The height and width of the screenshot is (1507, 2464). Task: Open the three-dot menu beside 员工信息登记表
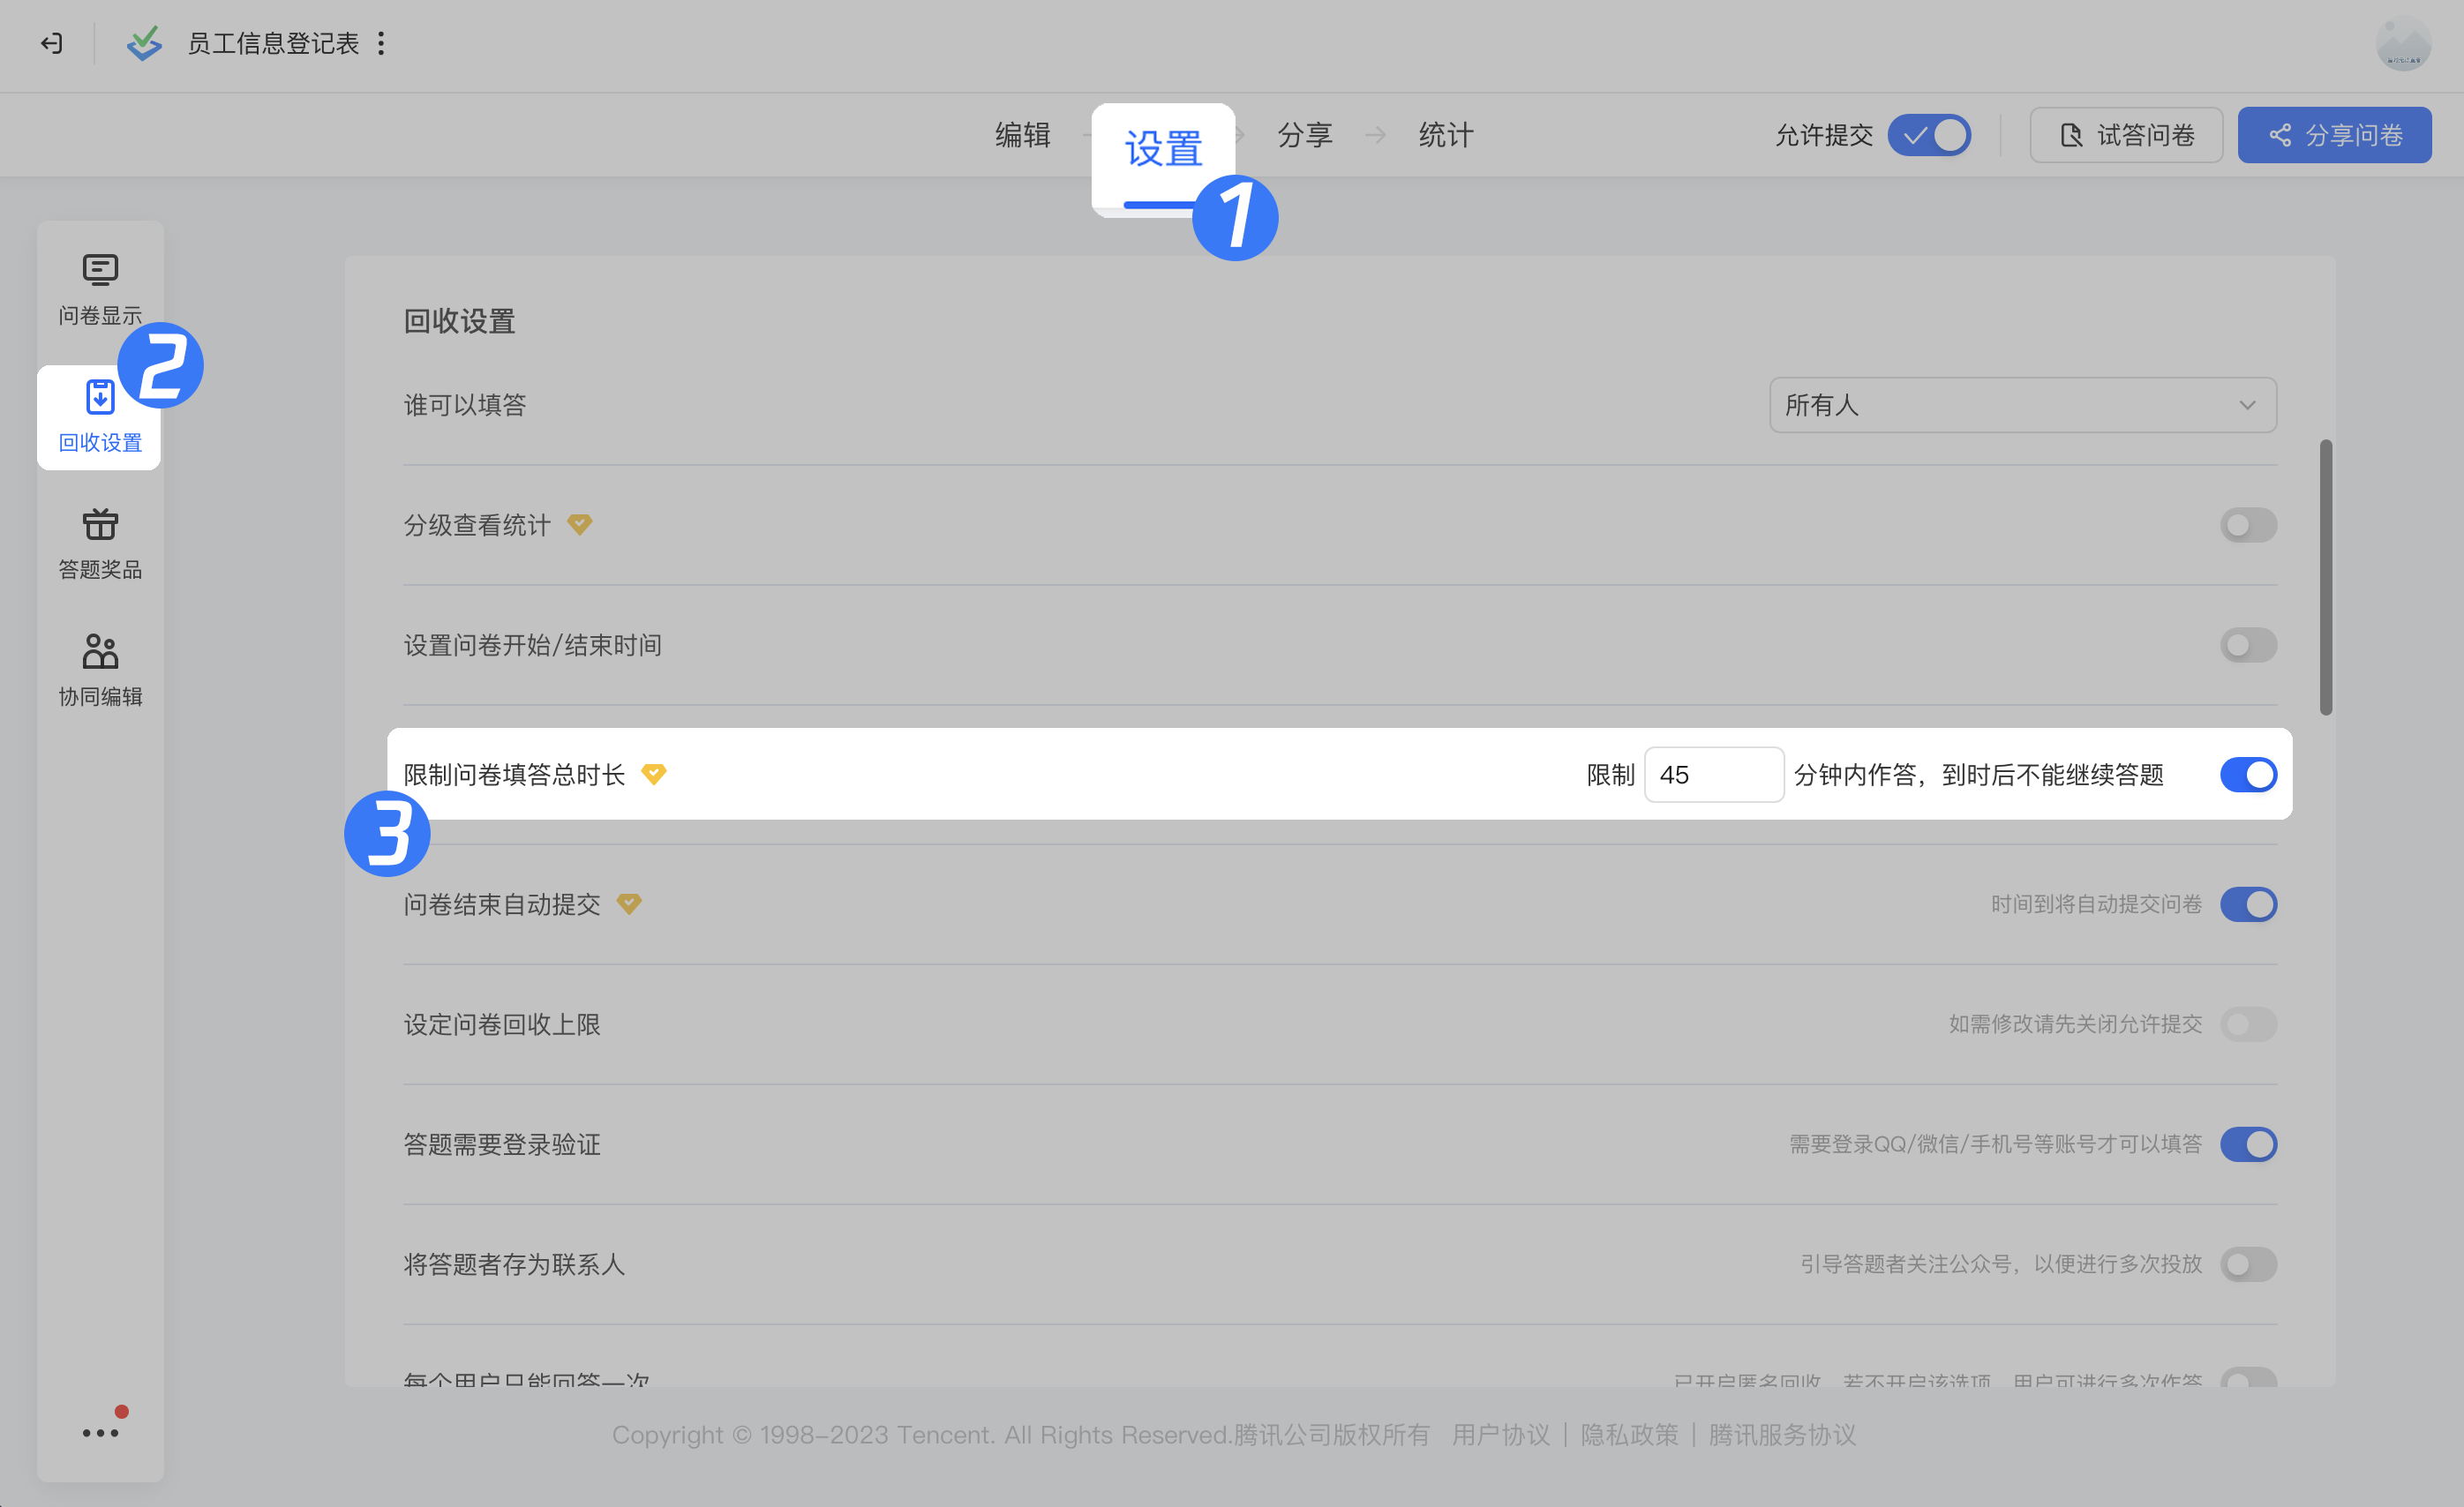(x=381, y=43)
